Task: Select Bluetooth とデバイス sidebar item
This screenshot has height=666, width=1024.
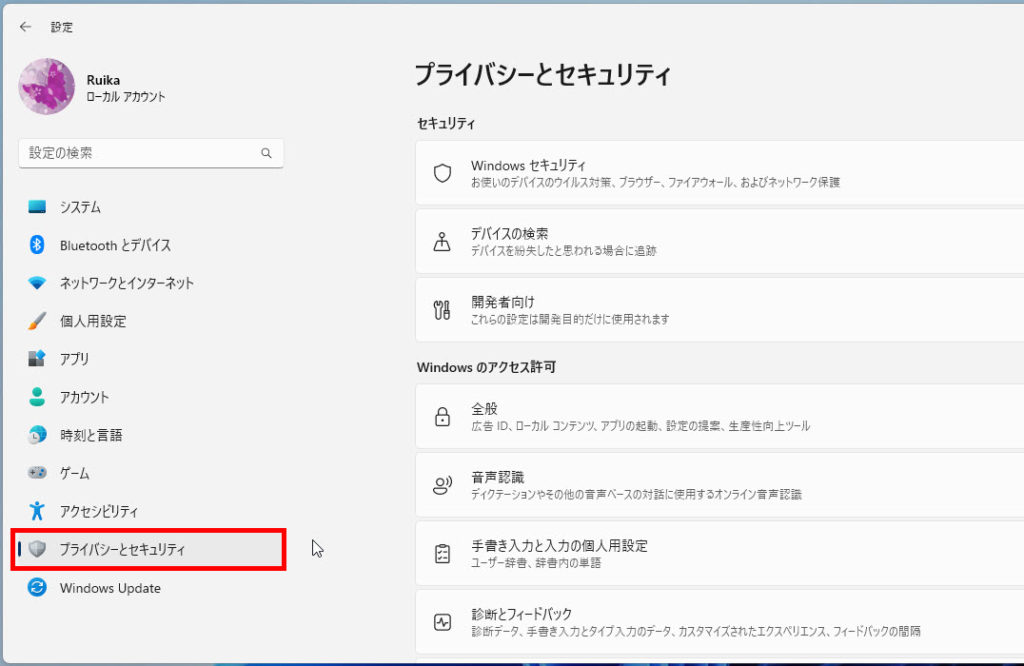Action: click(115, 245)
